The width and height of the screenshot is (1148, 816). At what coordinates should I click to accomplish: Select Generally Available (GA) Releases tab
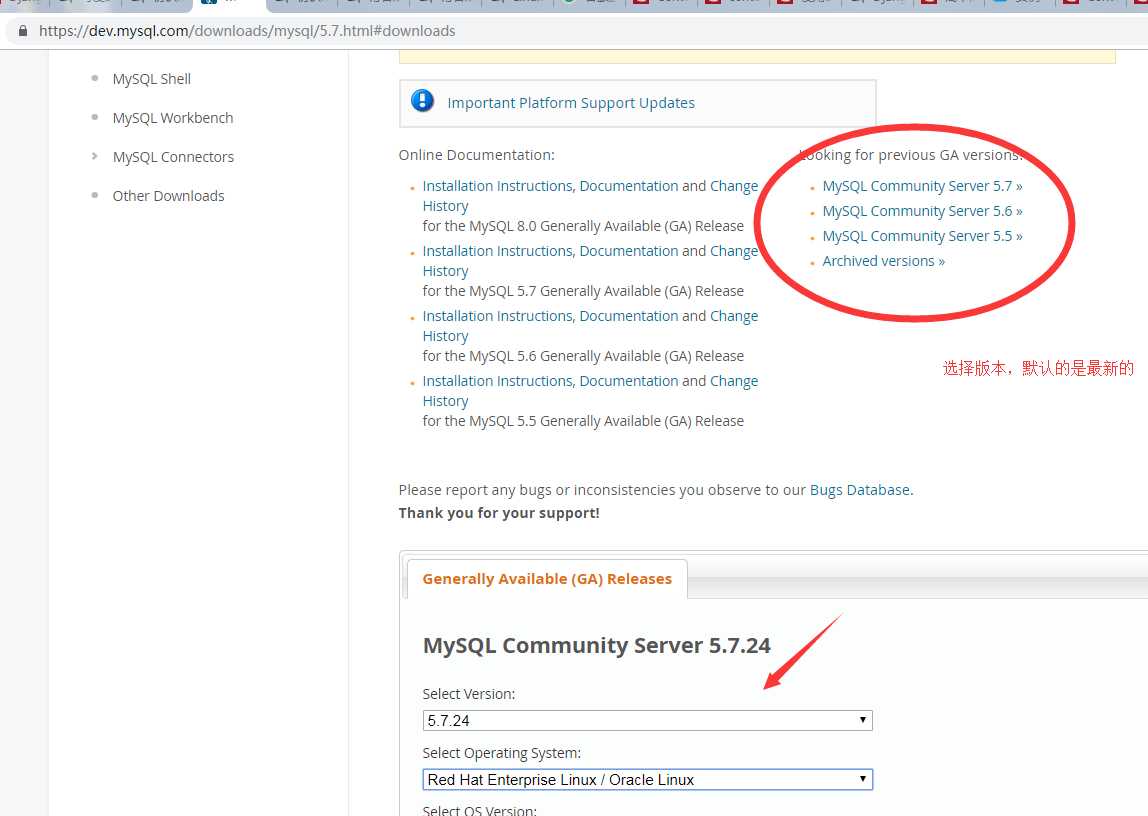[x=547, y=579]
